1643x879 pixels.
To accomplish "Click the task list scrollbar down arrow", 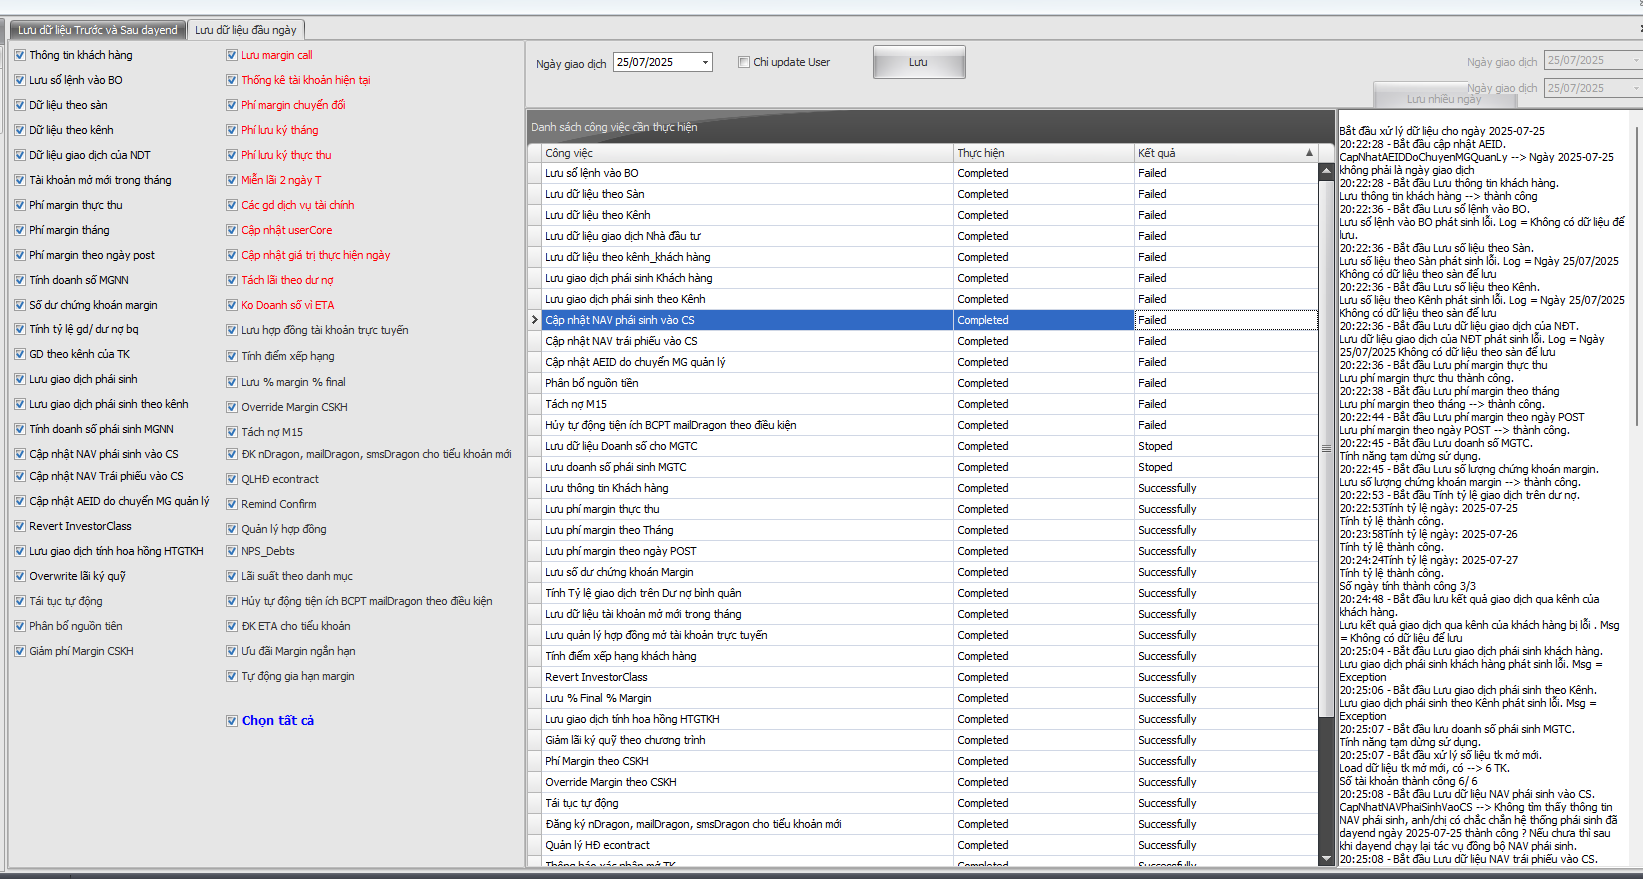I will coord(1326,857).
